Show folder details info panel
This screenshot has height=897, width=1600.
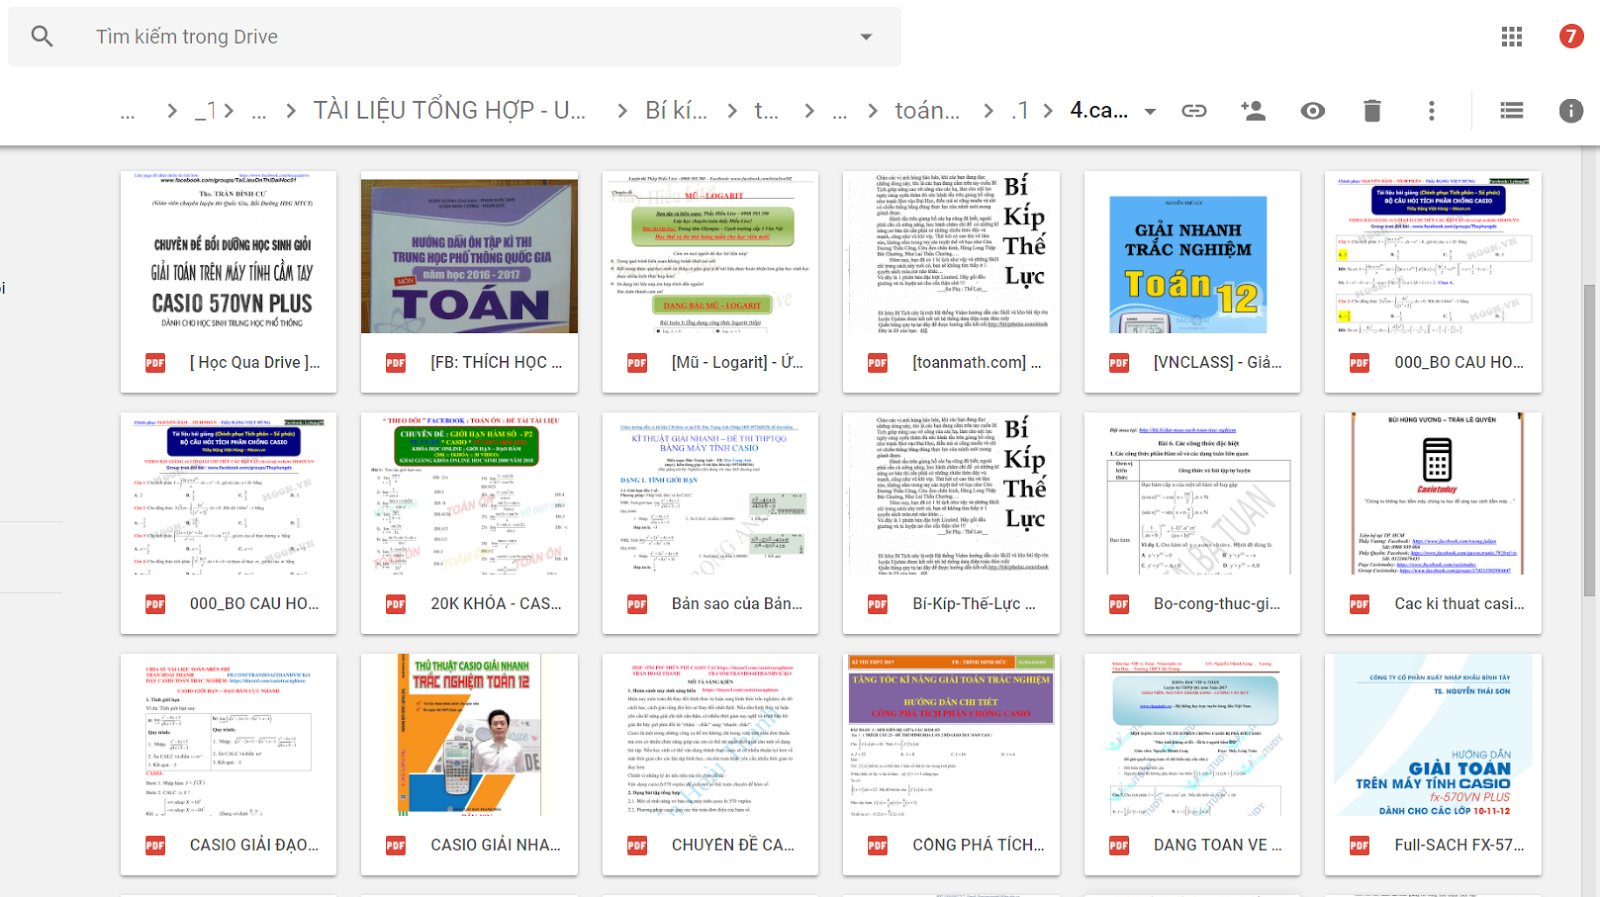[x=1571, y=111]
